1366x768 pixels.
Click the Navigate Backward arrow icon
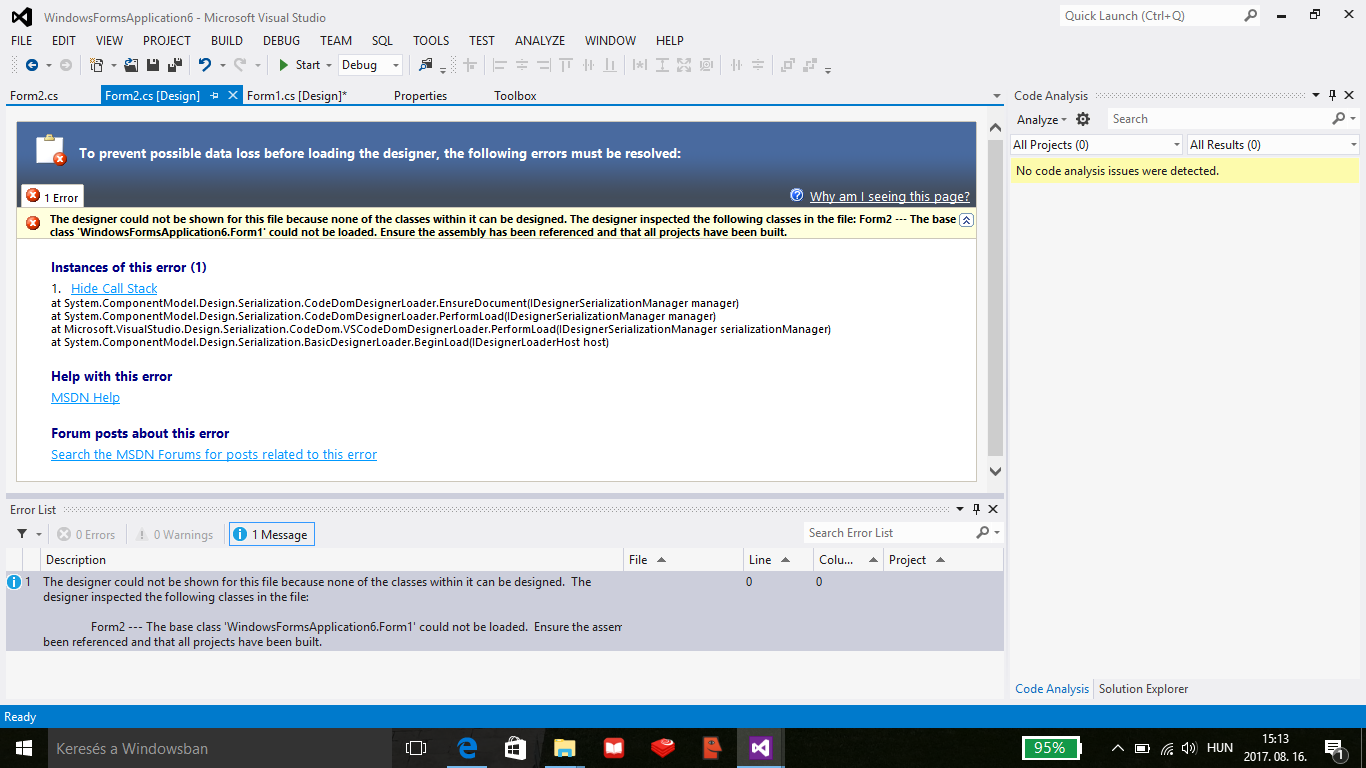coord(32,65)
